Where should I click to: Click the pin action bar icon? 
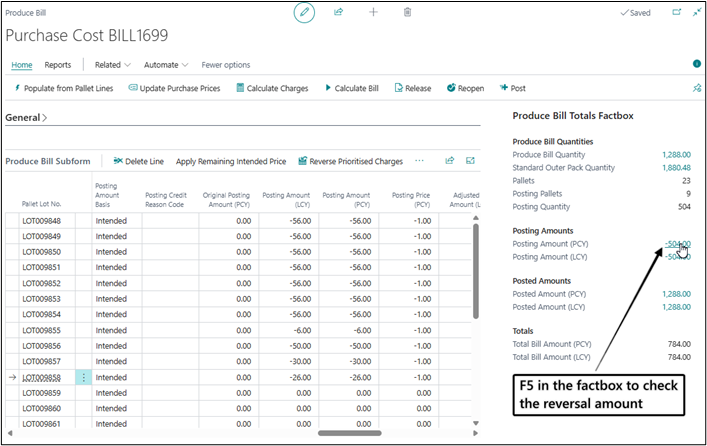click(697, 88)
